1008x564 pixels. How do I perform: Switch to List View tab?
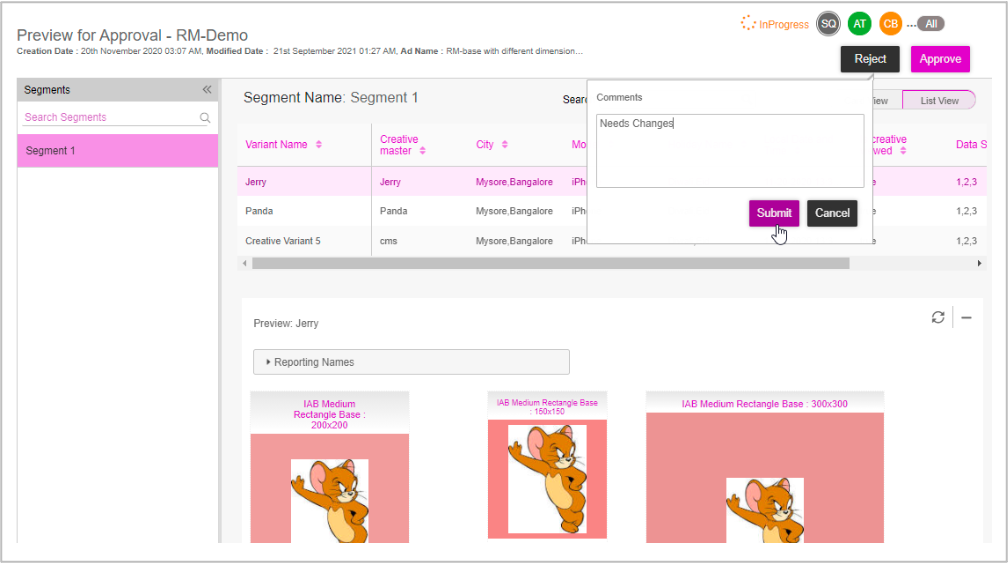click(939, 100)
